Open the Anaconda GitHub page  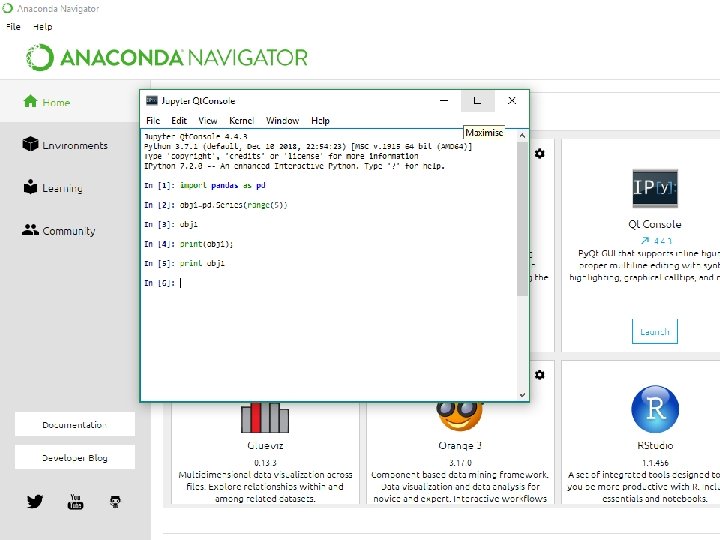(115, 501)
